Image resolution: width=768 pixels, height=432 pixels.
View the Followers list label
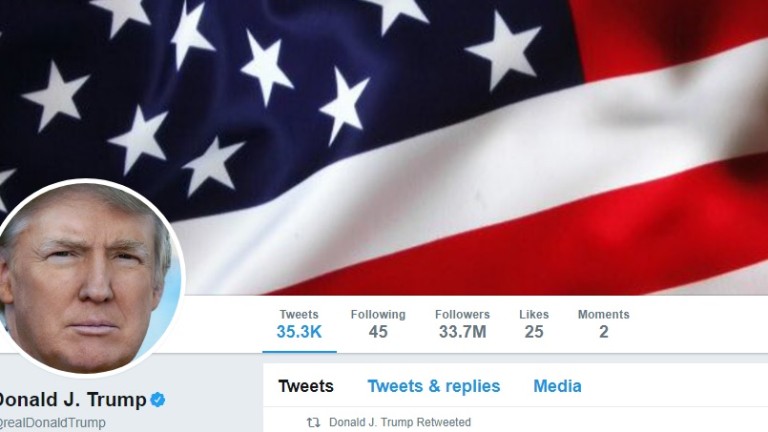[x=462, y=314]
